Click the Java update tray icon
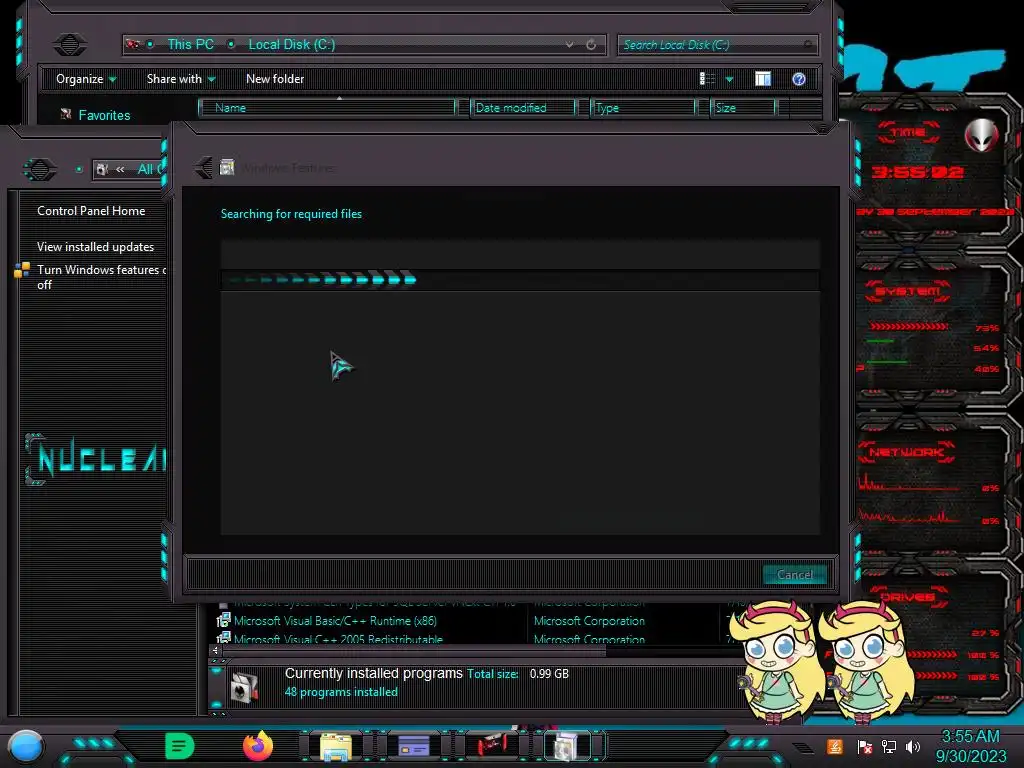The width and height of the screenshot is (1024, 768). click(834, 746)
